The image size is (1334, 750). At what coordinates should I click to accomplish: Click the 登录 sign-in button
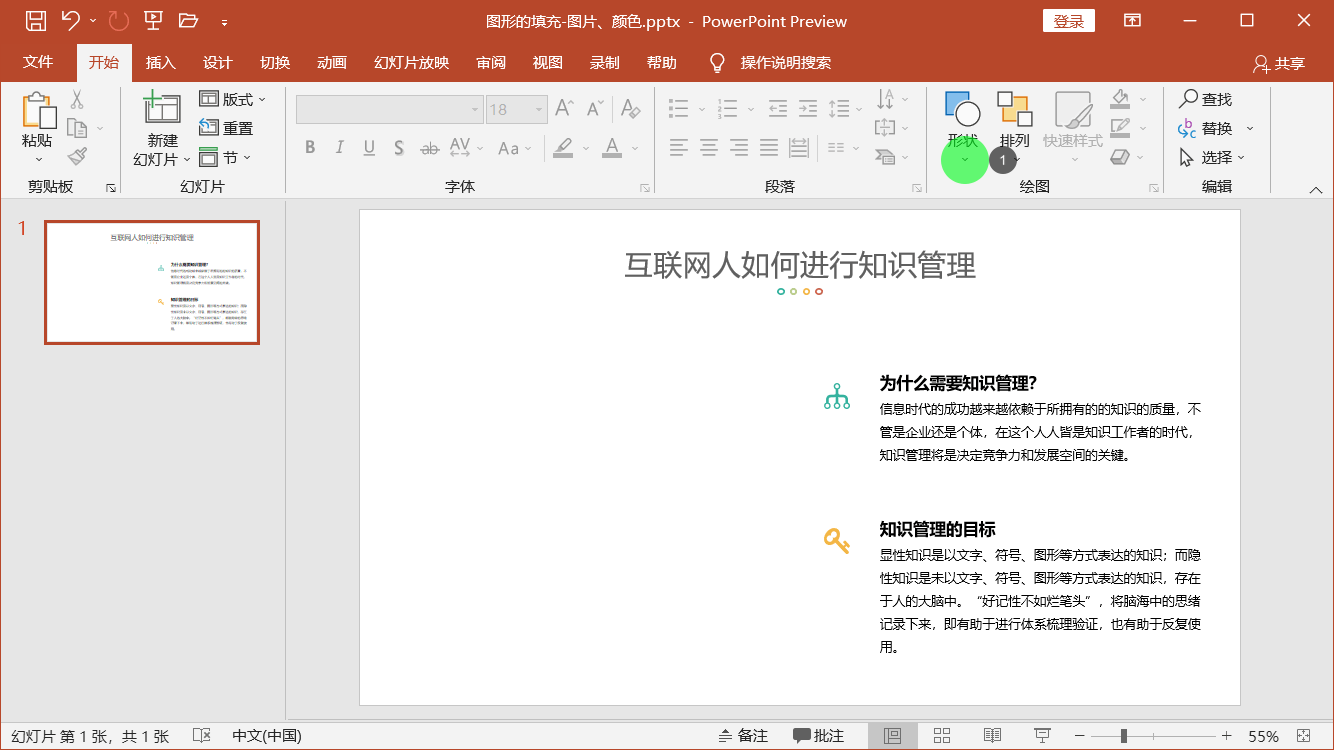point(1068,21)
